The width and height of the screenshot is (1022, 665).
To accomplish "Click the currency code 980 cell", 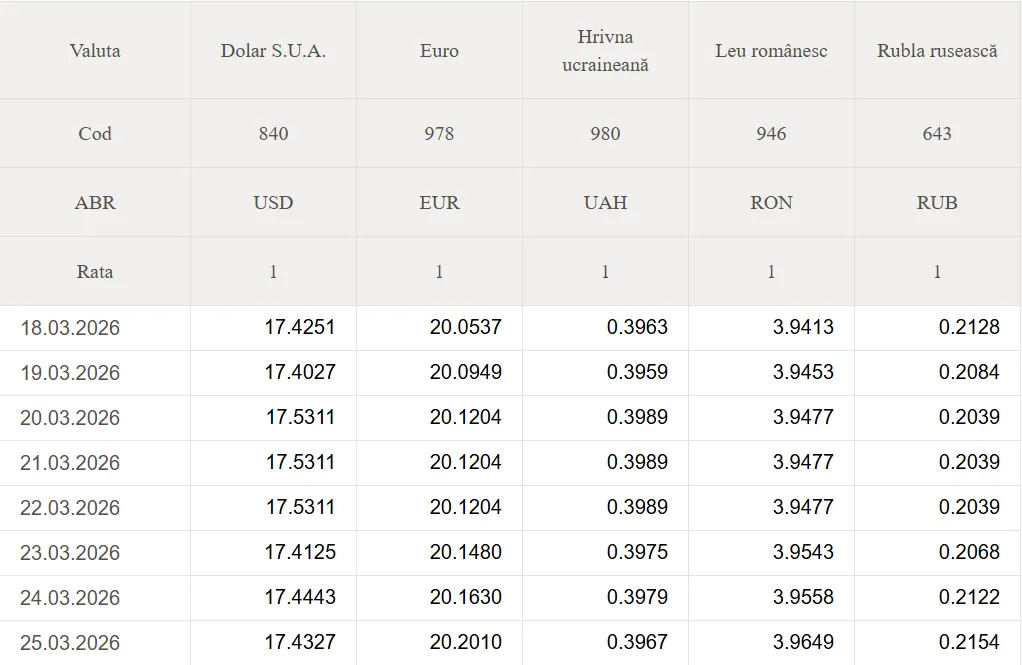I will click(x=605, y=134).
